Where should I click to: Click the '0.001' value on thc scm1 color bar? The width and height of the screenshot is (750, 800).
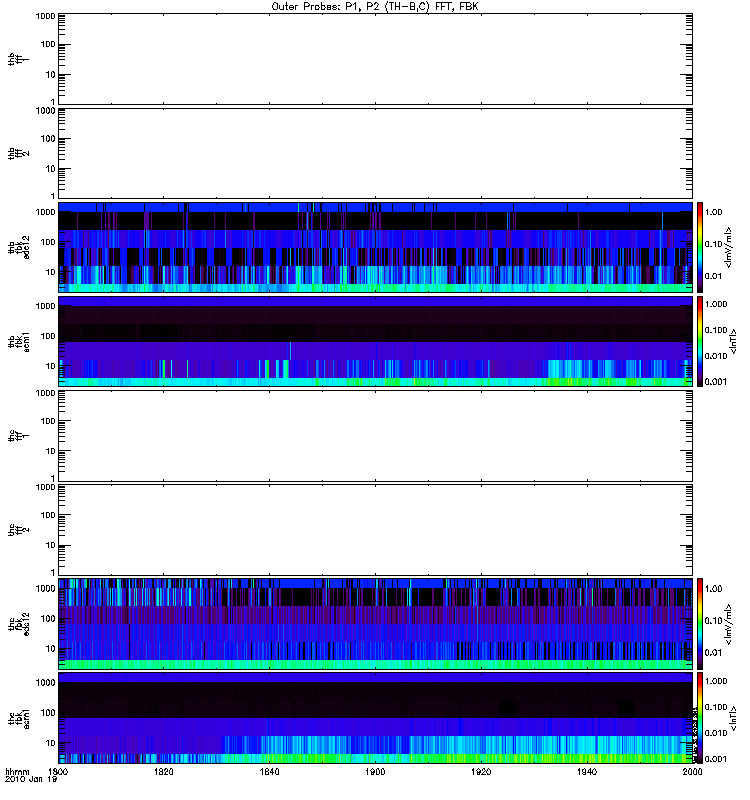(x=716, y=759)
